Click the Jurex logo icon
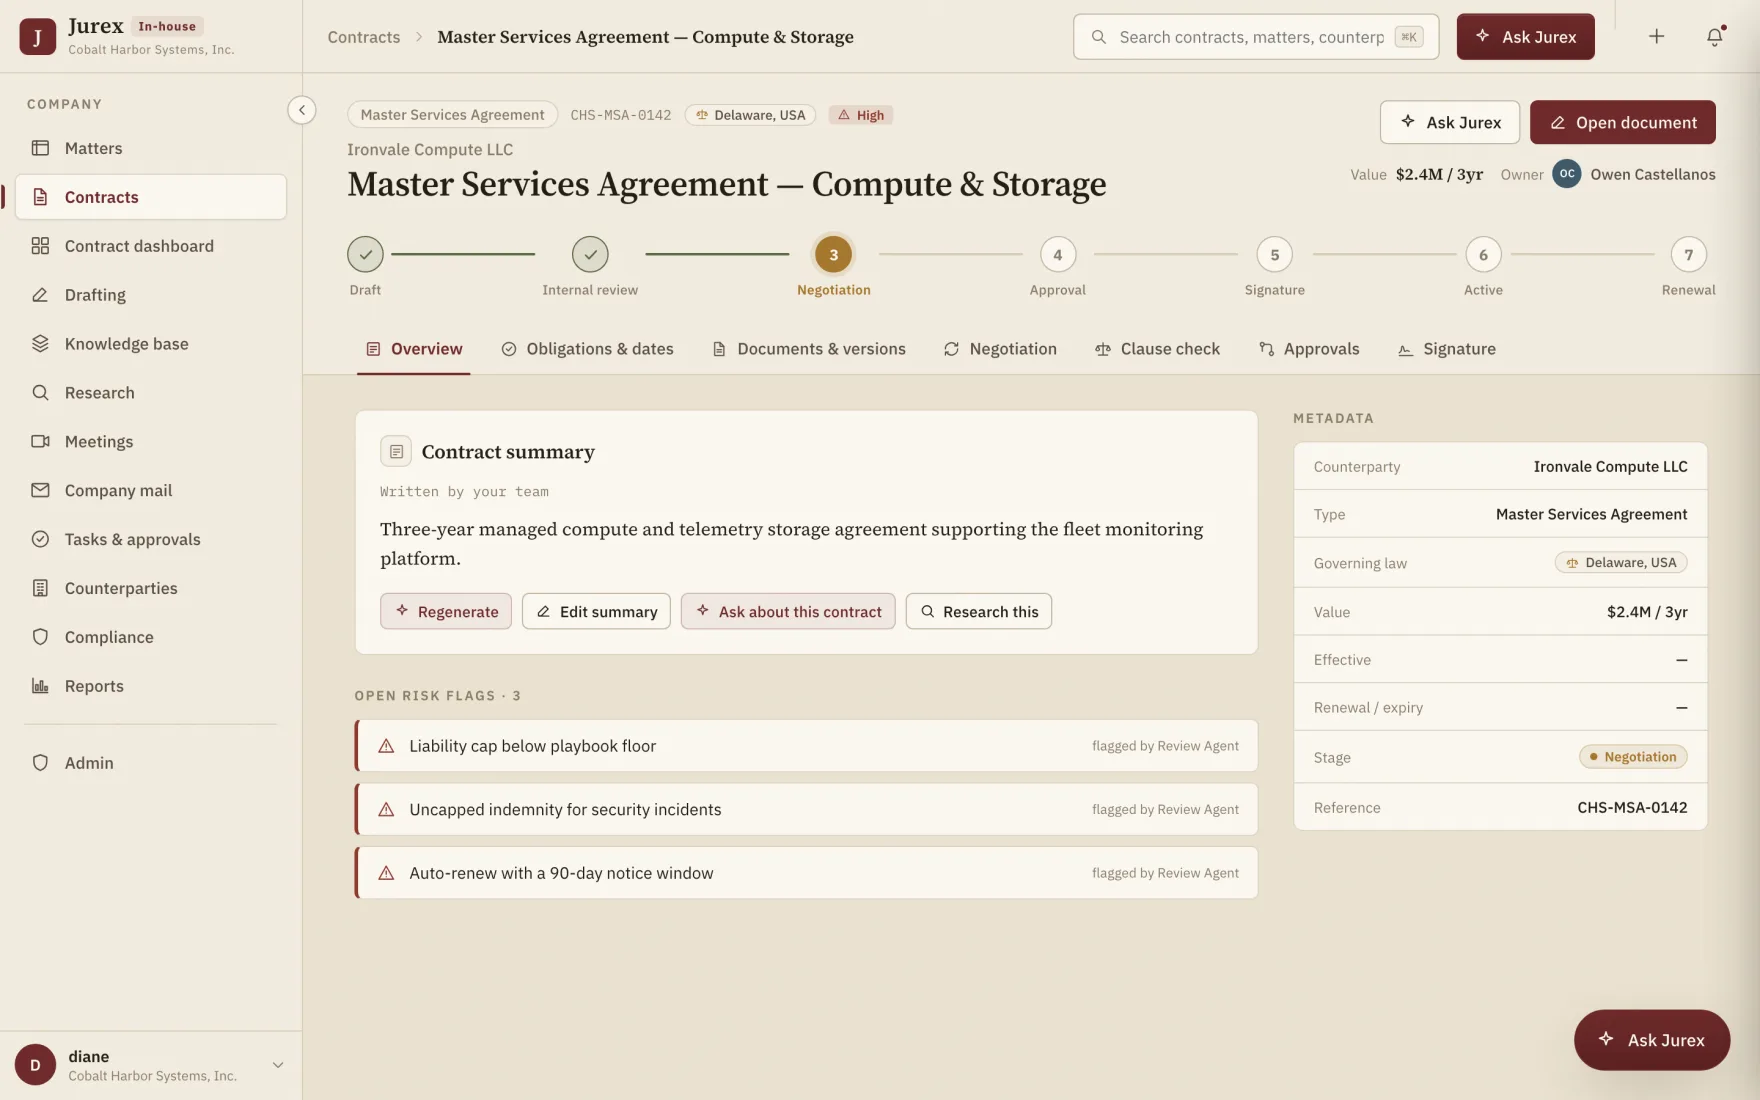This screenshot has height=1100, width=1760. (37, 37)
